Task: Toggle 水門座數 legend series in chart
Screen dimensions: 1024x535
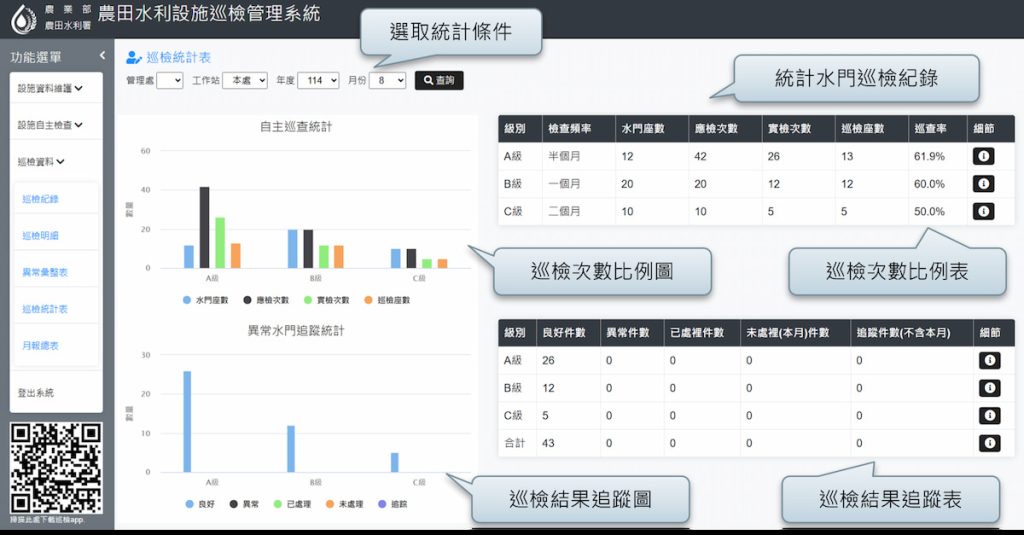Action: click(x=204, y=300)
